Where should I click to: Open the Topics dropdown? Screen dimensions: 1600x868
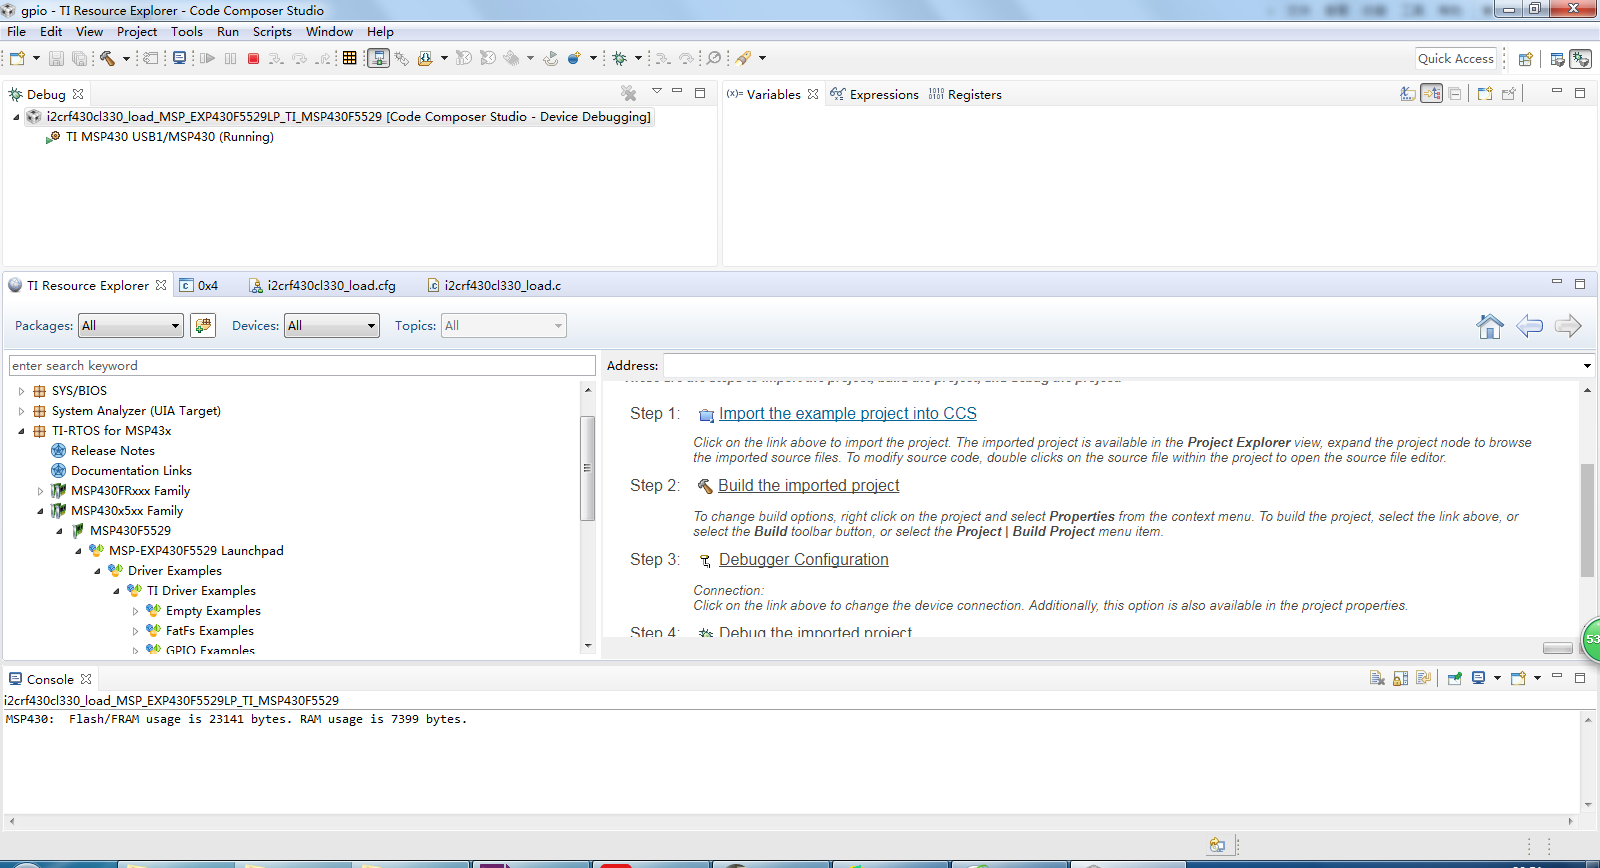[x=504, y=326]
